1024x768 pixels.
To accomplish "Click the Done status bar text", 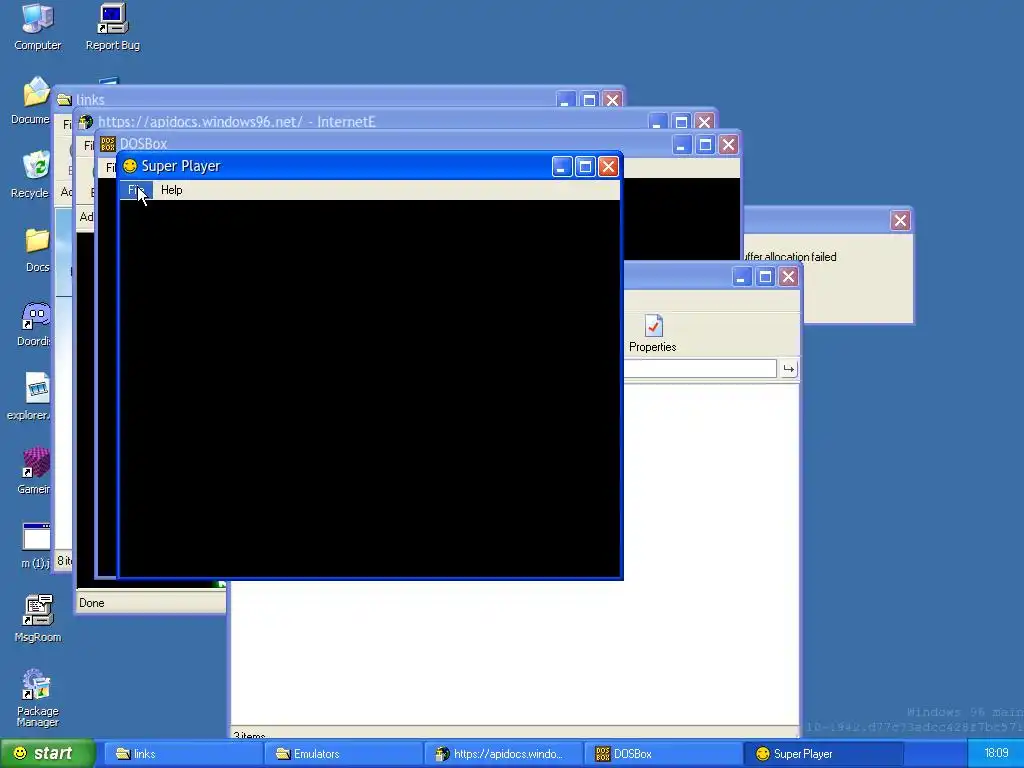I will [x=91, y=603].
